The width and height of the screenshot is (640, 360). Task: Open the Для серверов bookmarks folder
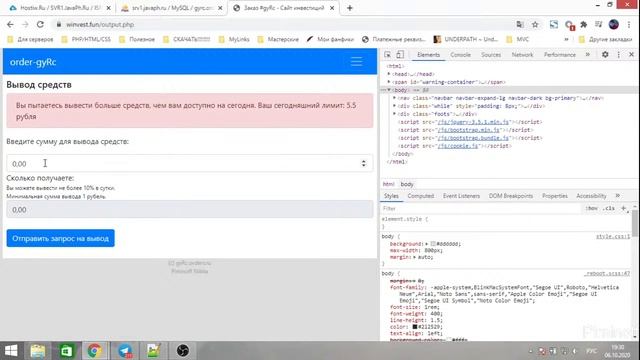(31, 40)
